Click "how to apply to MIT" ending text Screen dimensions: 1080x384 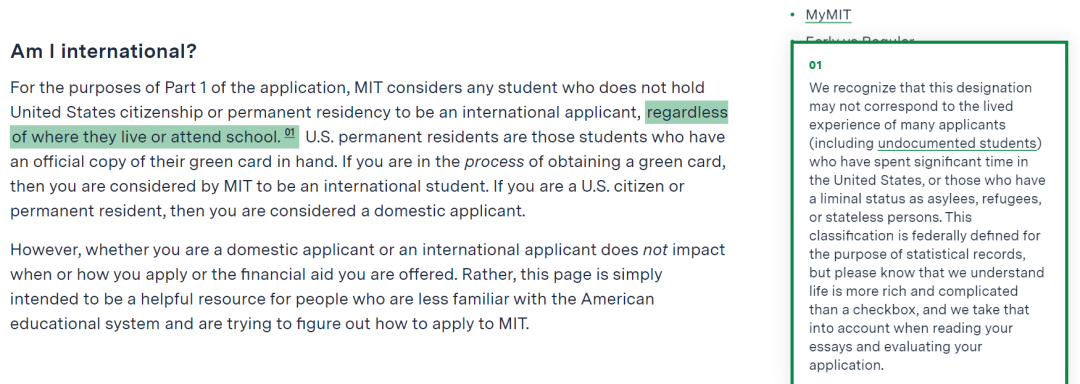455,324
